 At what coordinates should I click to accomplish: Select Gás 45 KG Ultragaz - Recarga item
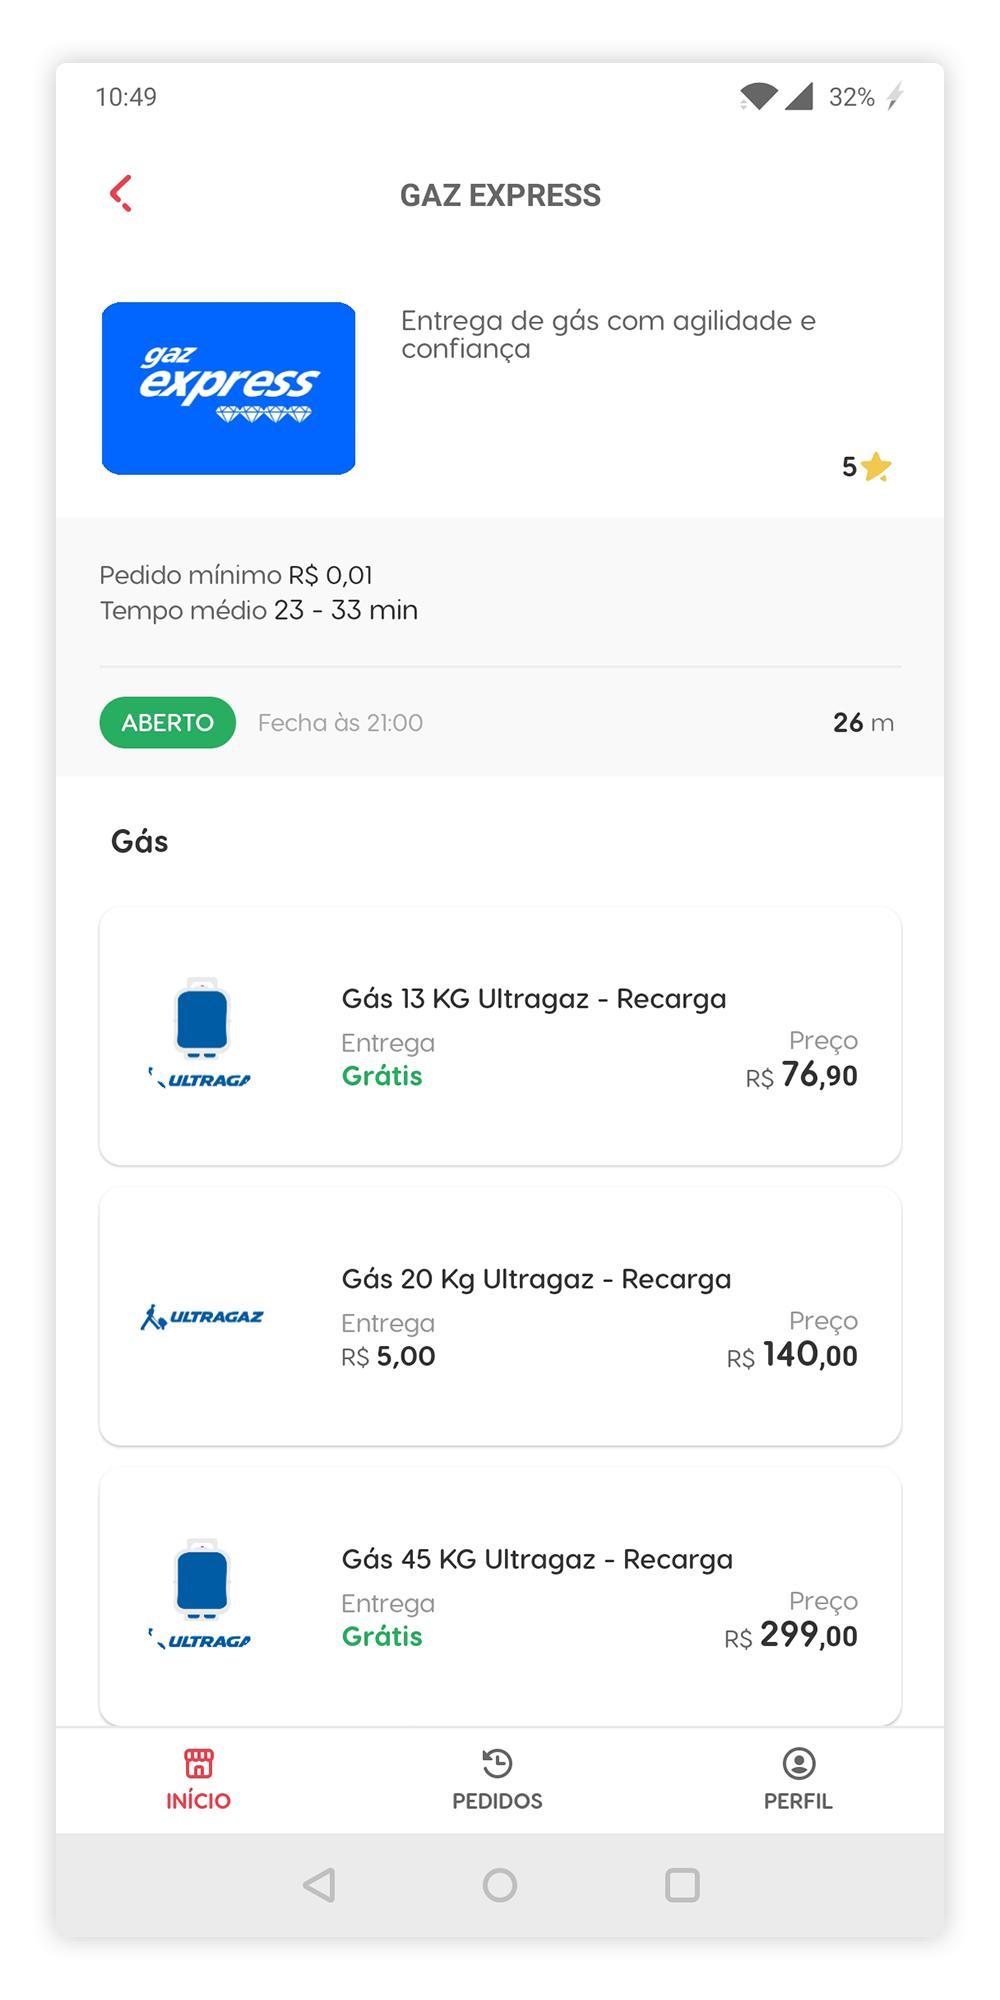click(x=500, y=1596)
